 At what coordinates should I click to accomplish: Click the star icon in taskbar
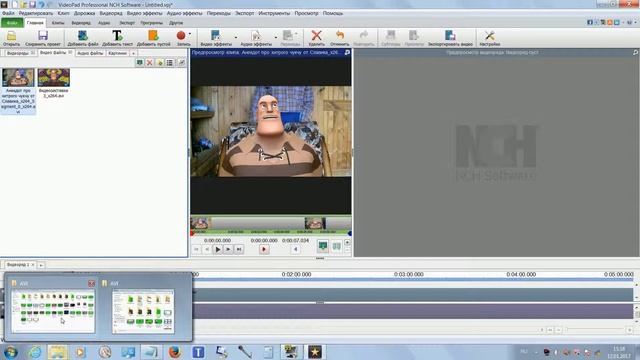coord(314,351)
